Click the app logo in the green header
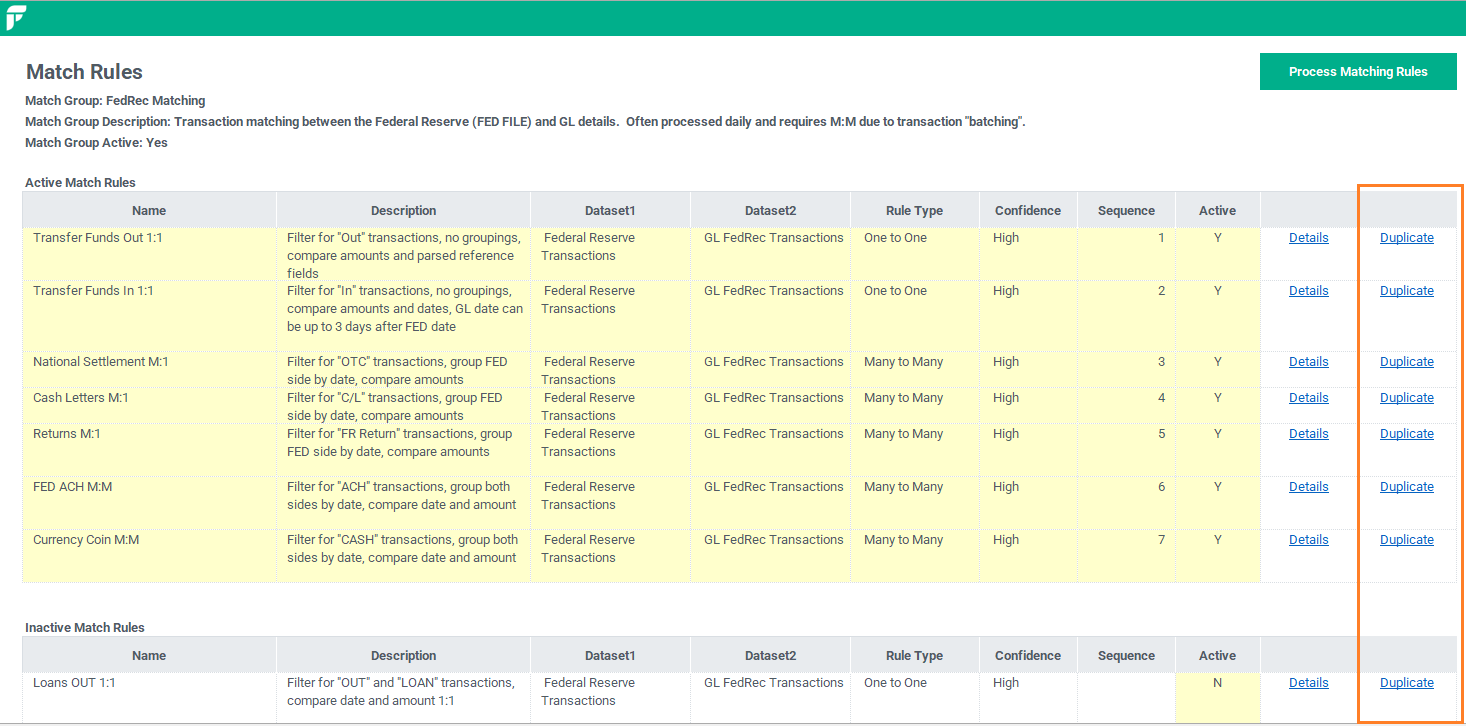 tap(16, 17)
